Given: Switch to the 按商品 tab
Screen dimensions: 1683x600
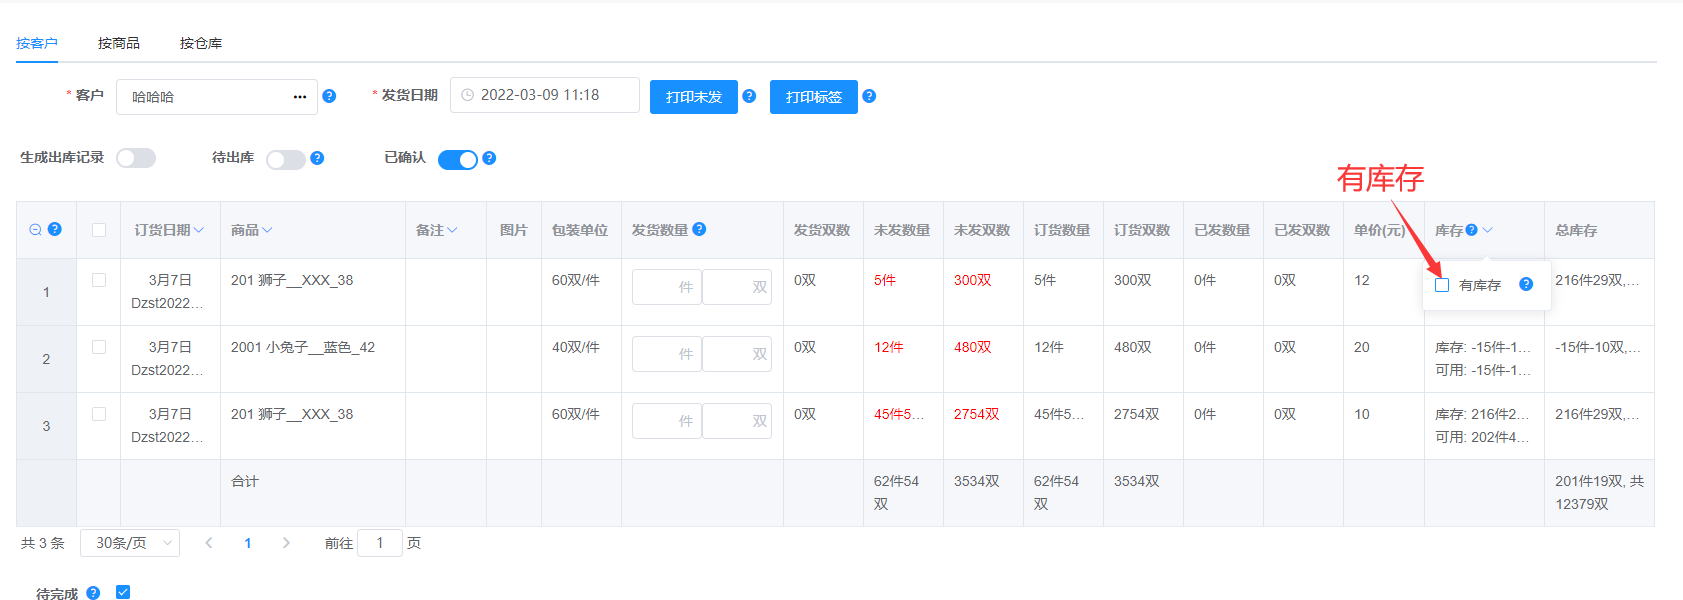Looking at the screenshot, I should pos(119,43).
